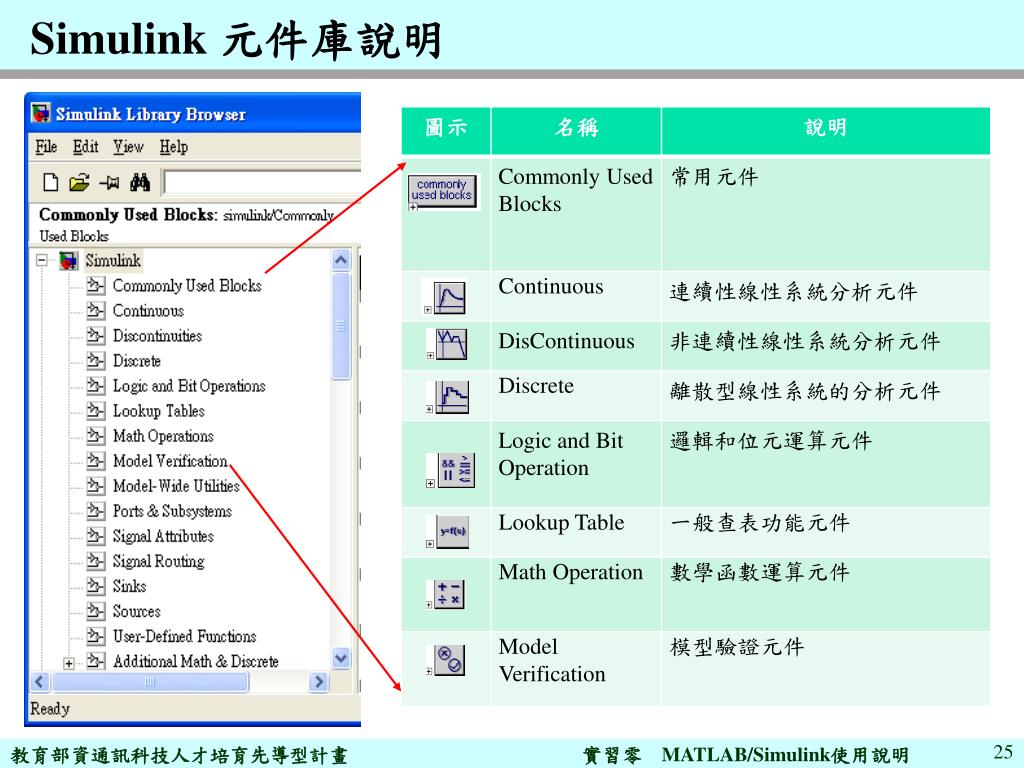Click the Math Operation icon in table

(x=449, y=594)
